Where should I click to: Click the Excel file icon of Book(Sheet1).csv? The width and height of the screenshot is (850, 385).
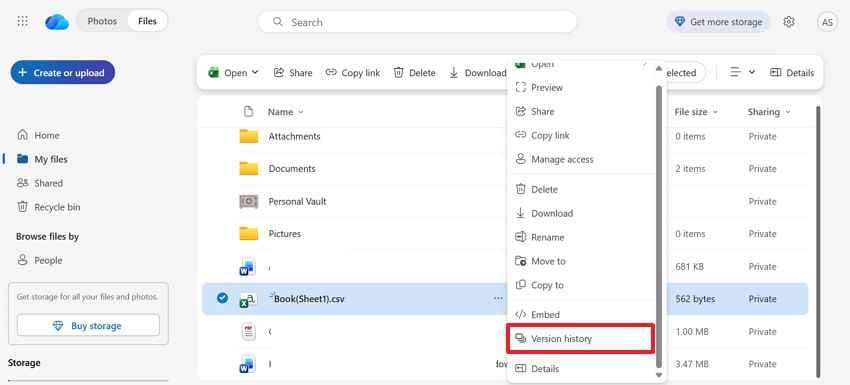248,300
